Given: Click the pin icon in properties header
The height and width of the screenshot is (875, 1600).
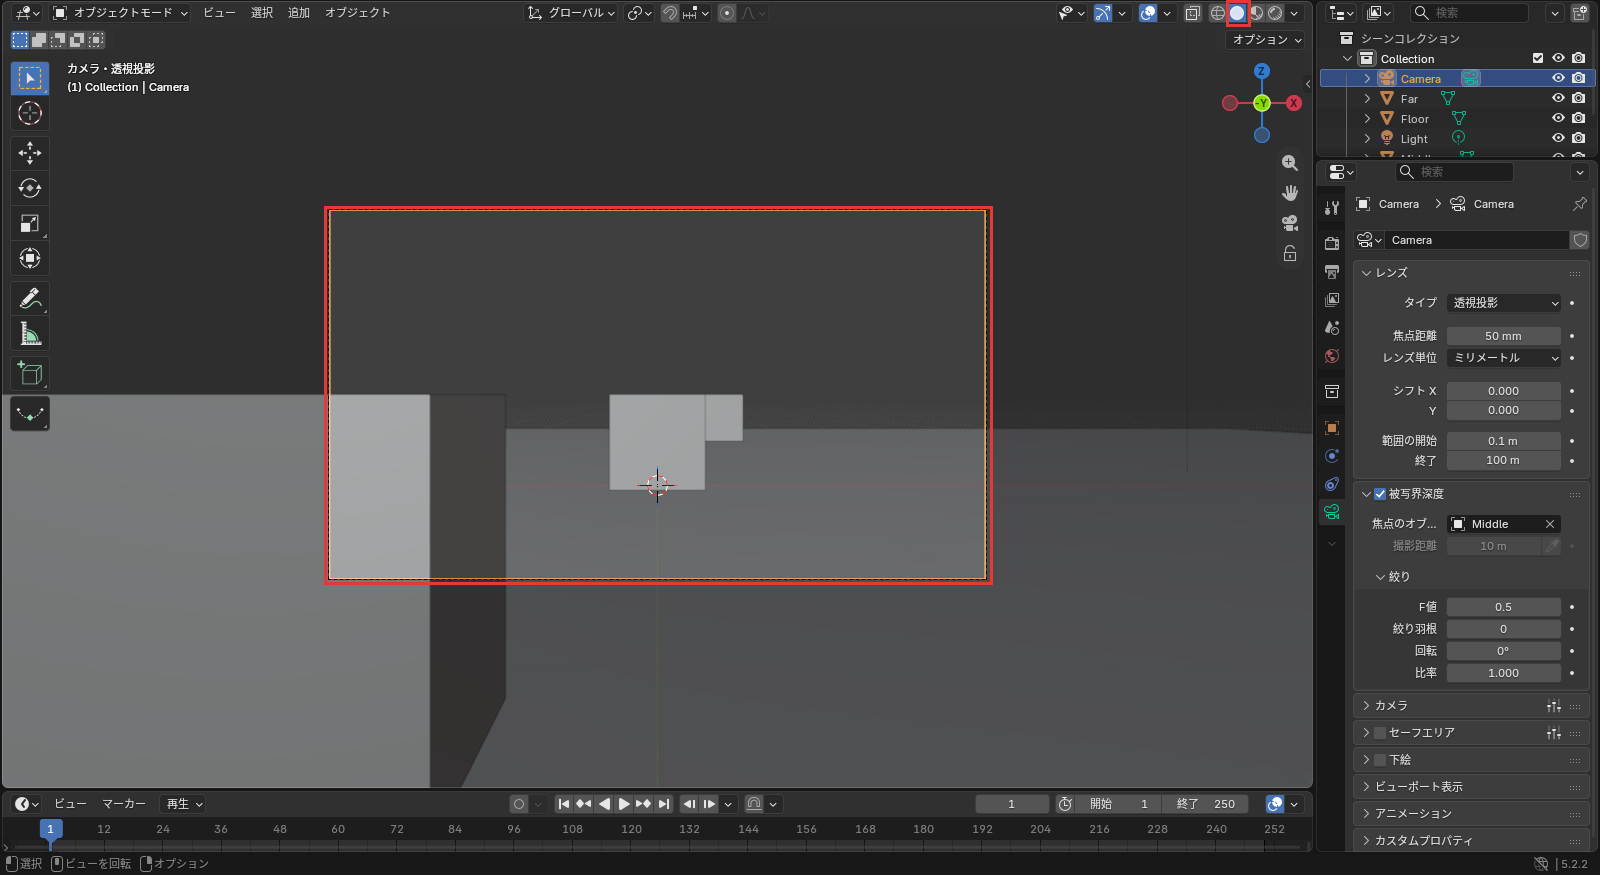Looking at the screenshot, I should point(1580,204).
